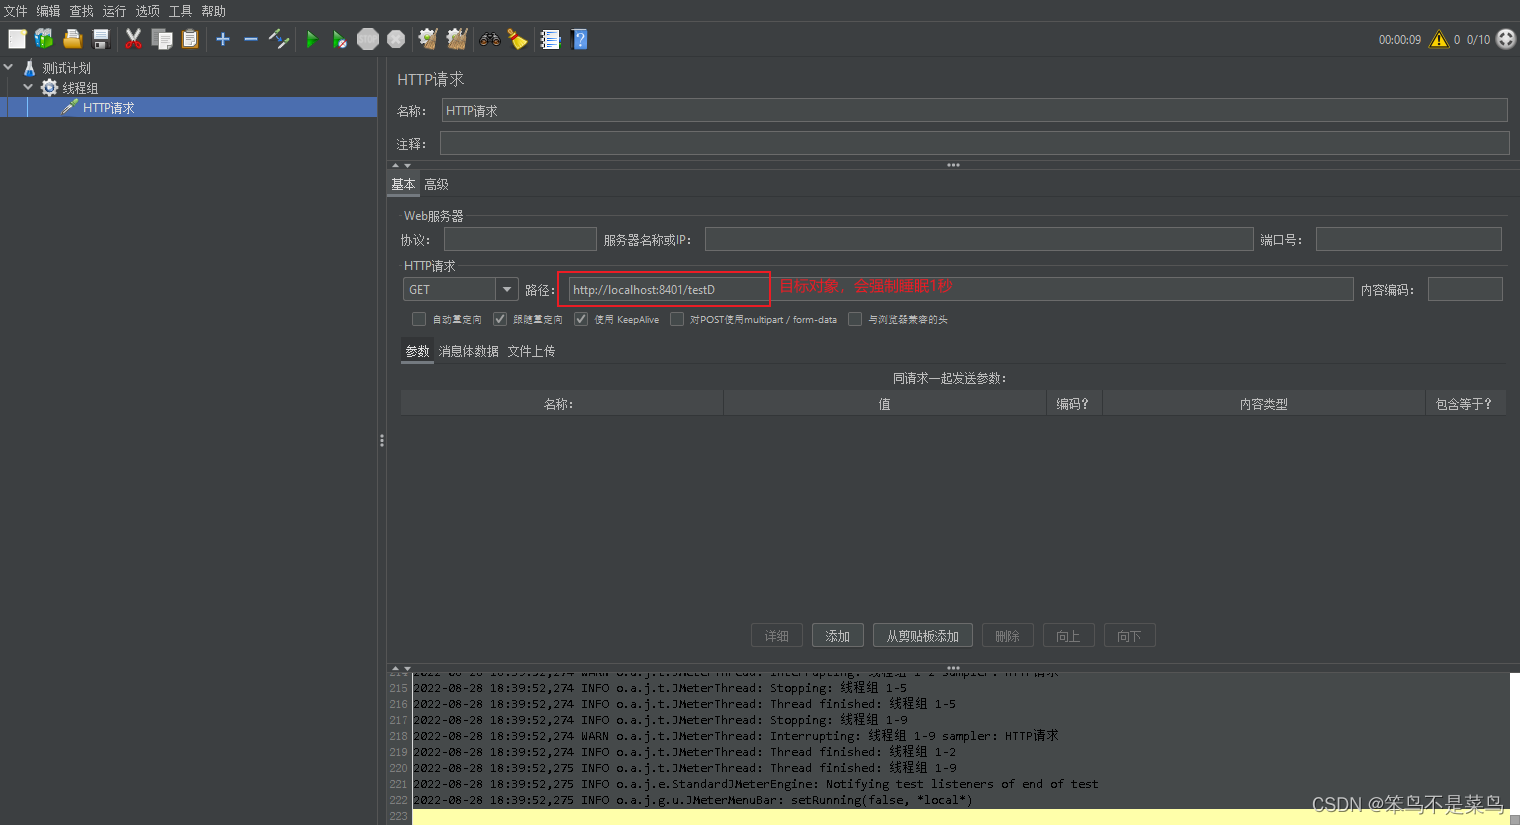
Task: Click the 从剪贴板添加 button
Action: point(923,636)
